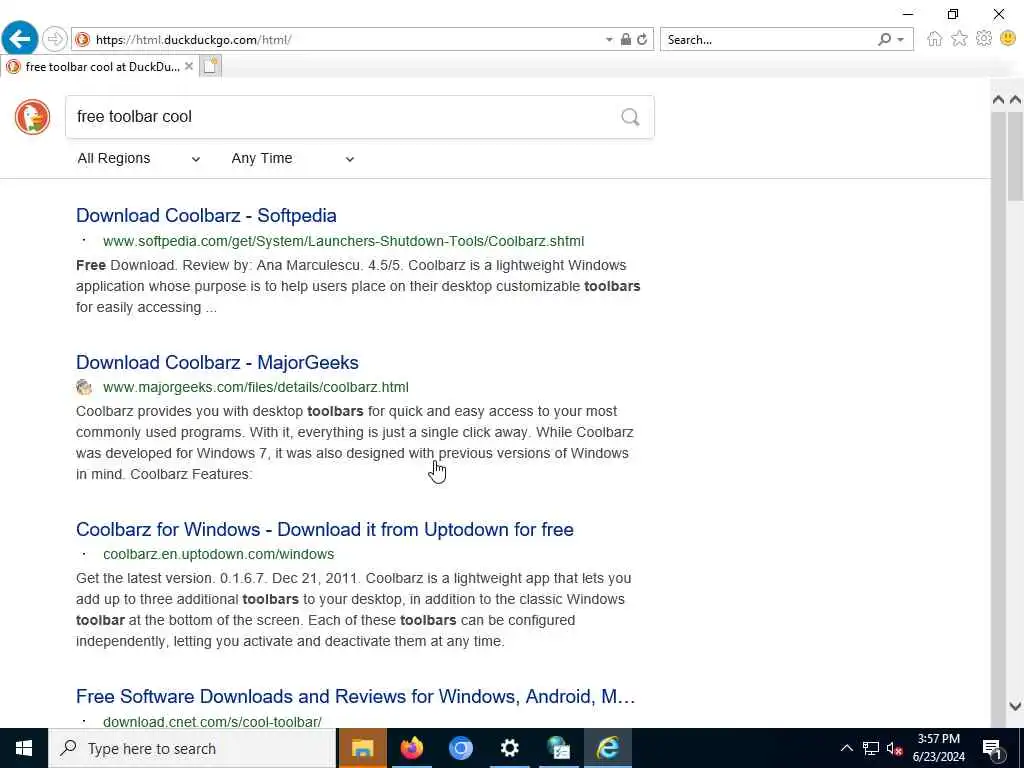Click the grayed Forward arrow button

click(x=55, y=39)
